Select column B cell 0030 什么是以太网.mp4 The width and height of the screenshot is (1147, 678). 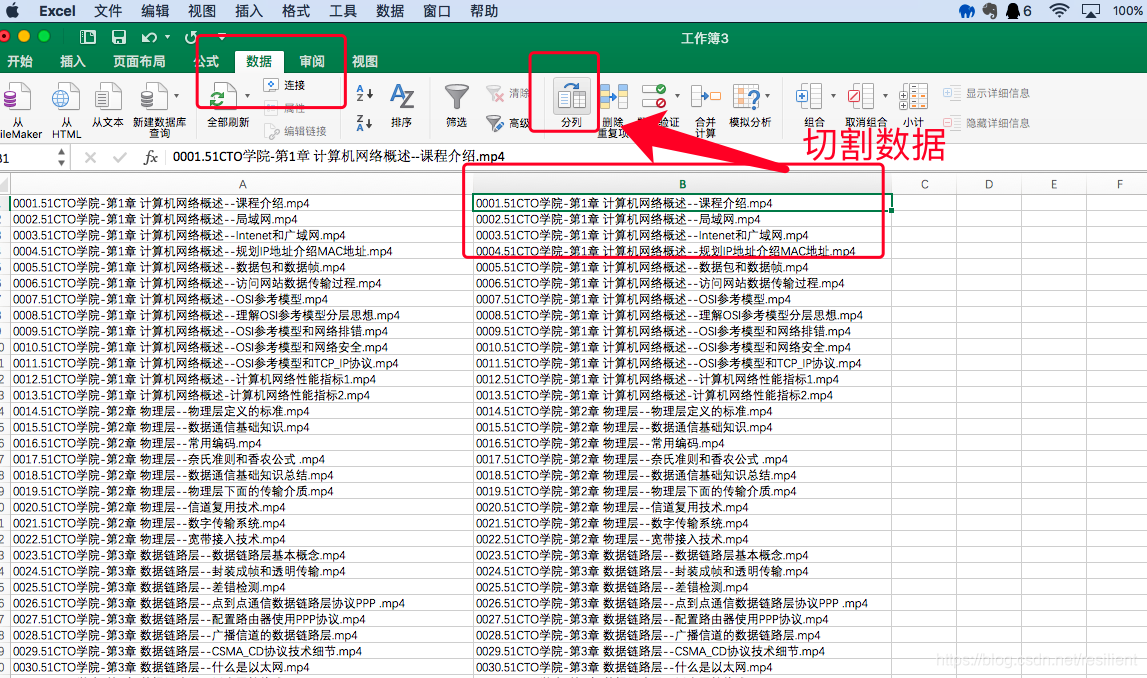pos(682,667)
